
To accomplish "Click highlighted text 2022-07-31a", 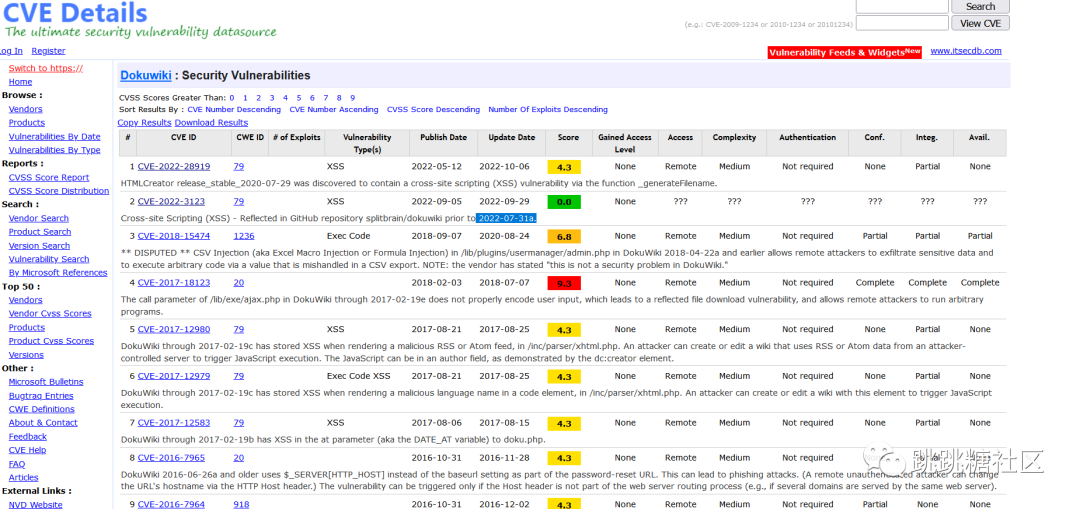I will 506,218.
